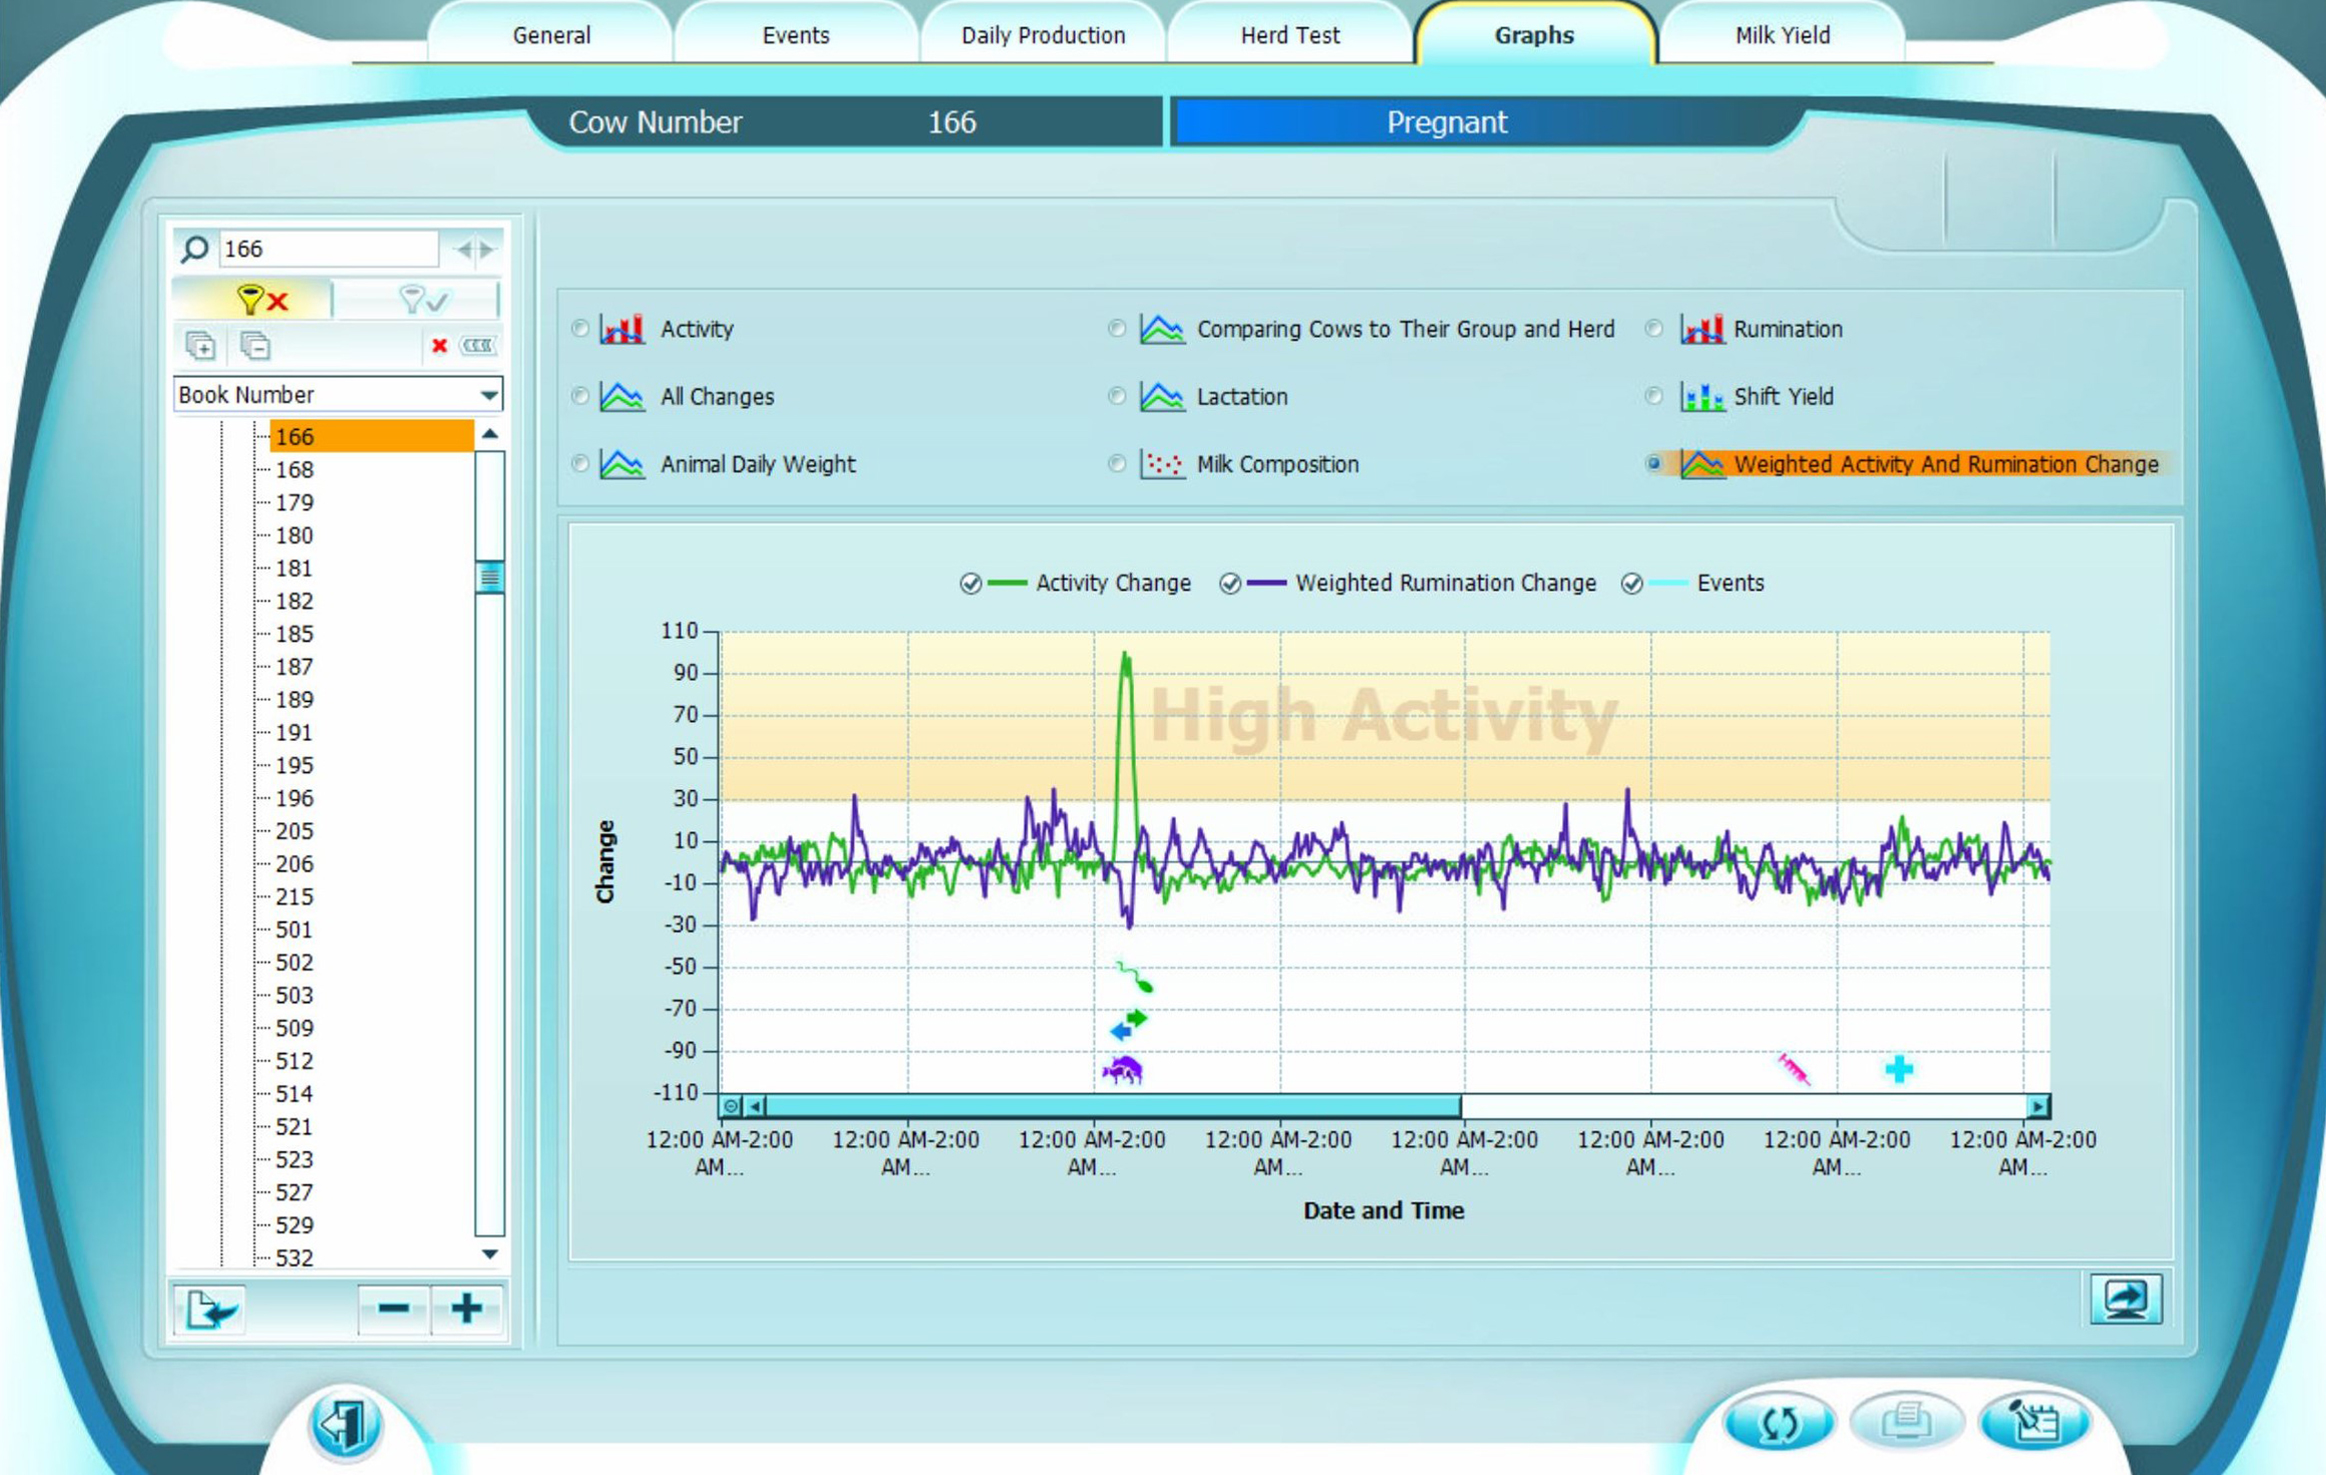Click chart scrollbar right arrow

pos(2037,1106)
